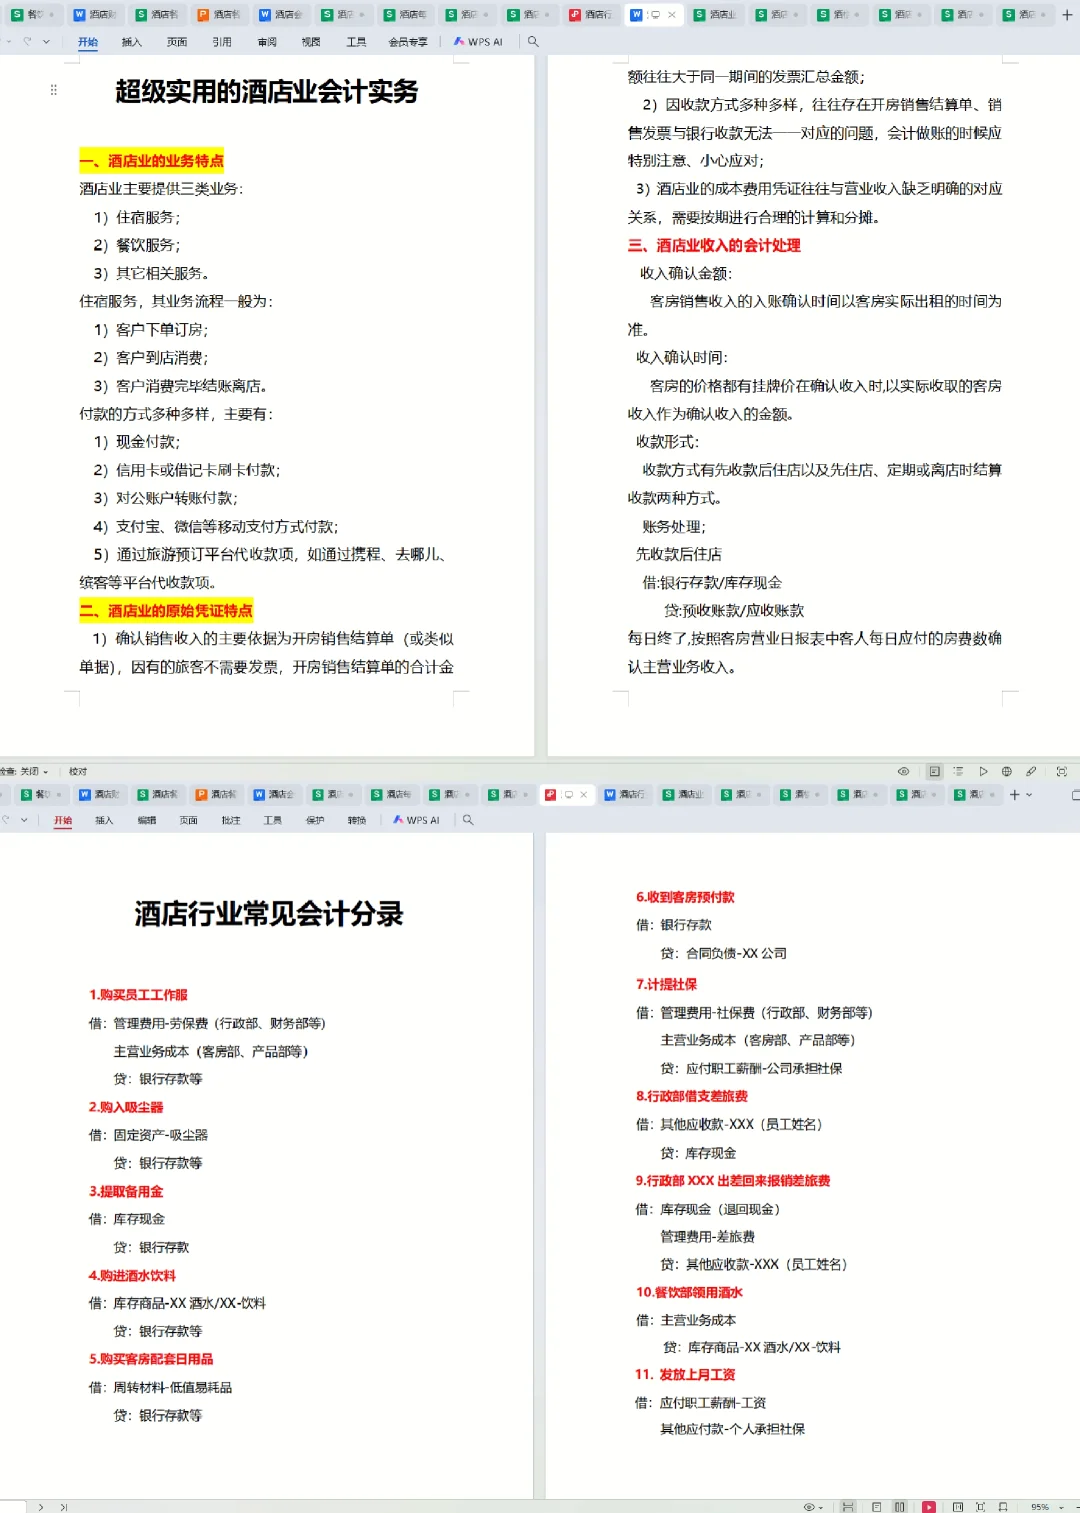The image size is (1080, 1513).
Task: Enable two-page view in the status bar
Action: tap(899, 1506)
